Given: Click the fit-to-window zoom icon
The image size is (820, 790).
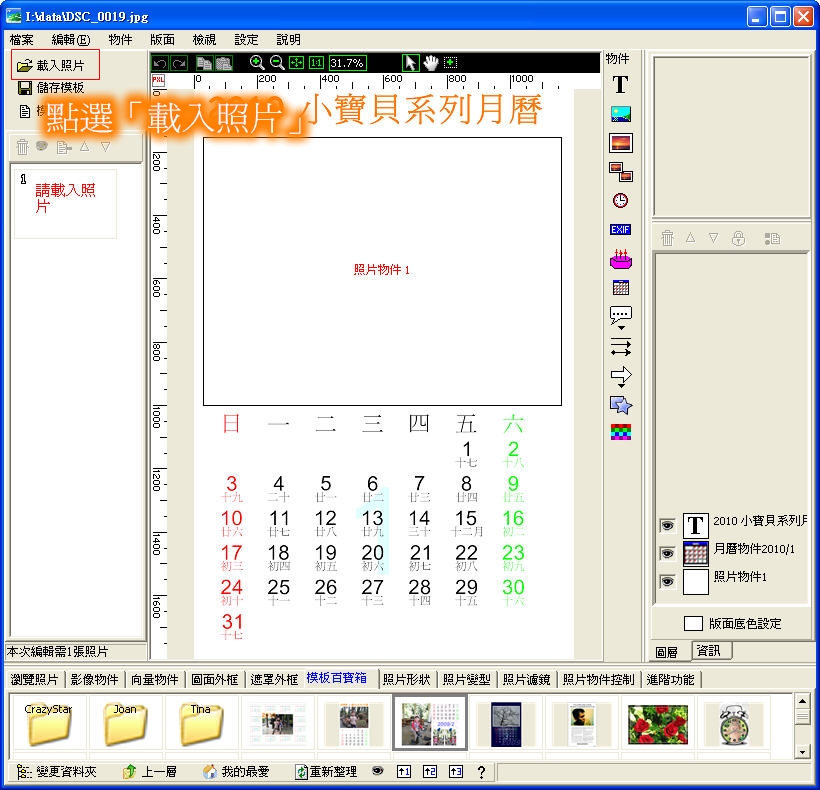Looking at the screenshot, I should (297, 63).
